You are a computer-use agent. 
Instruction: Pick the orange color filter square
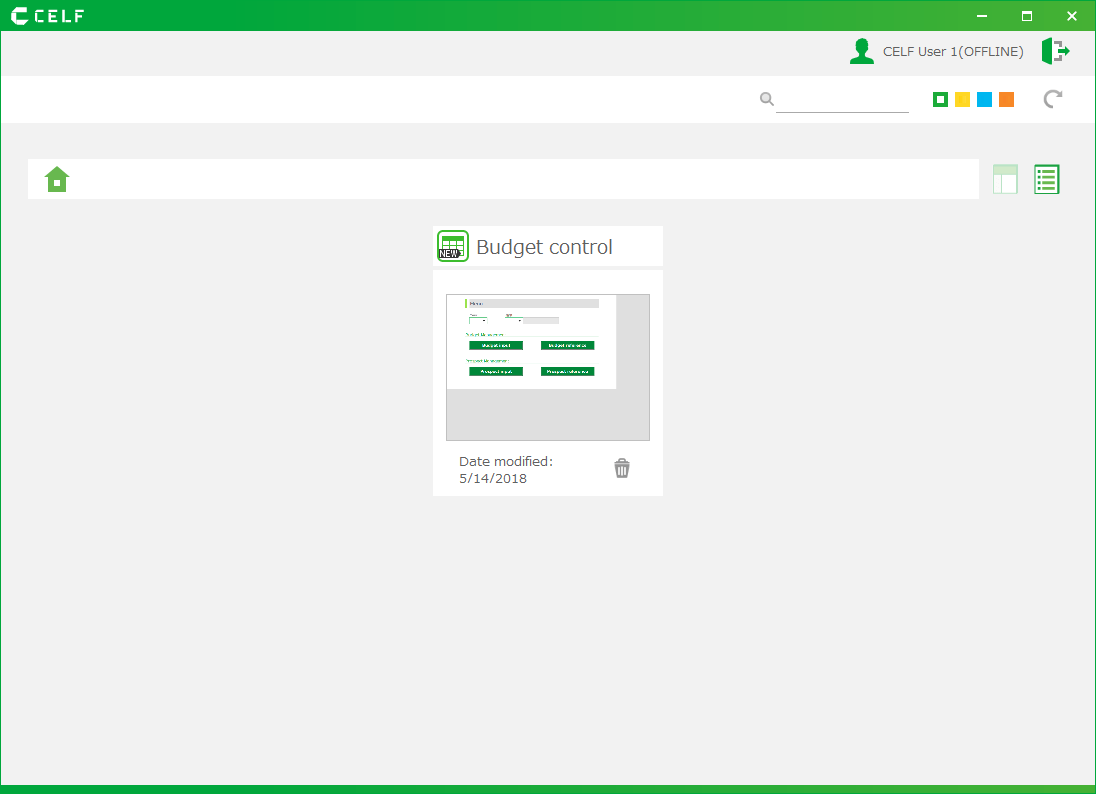pos(1006,99)
